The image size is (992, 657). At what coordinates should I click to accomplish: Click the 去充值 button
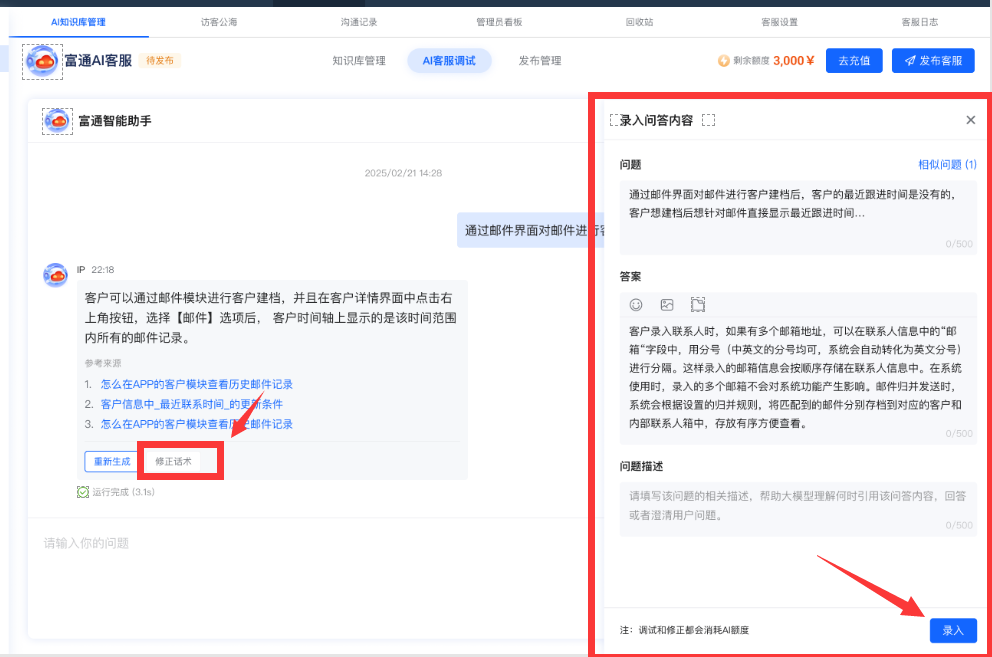click(x=853, y=61)
